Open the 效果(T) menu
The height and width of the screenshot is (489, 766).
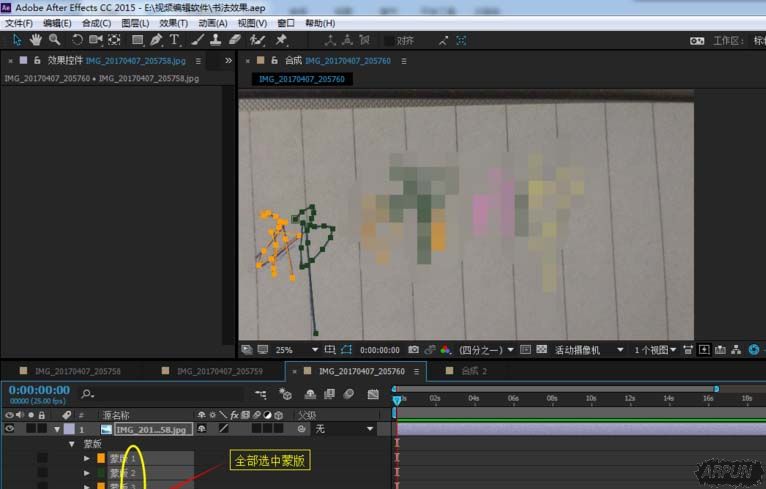pos(173,23)
